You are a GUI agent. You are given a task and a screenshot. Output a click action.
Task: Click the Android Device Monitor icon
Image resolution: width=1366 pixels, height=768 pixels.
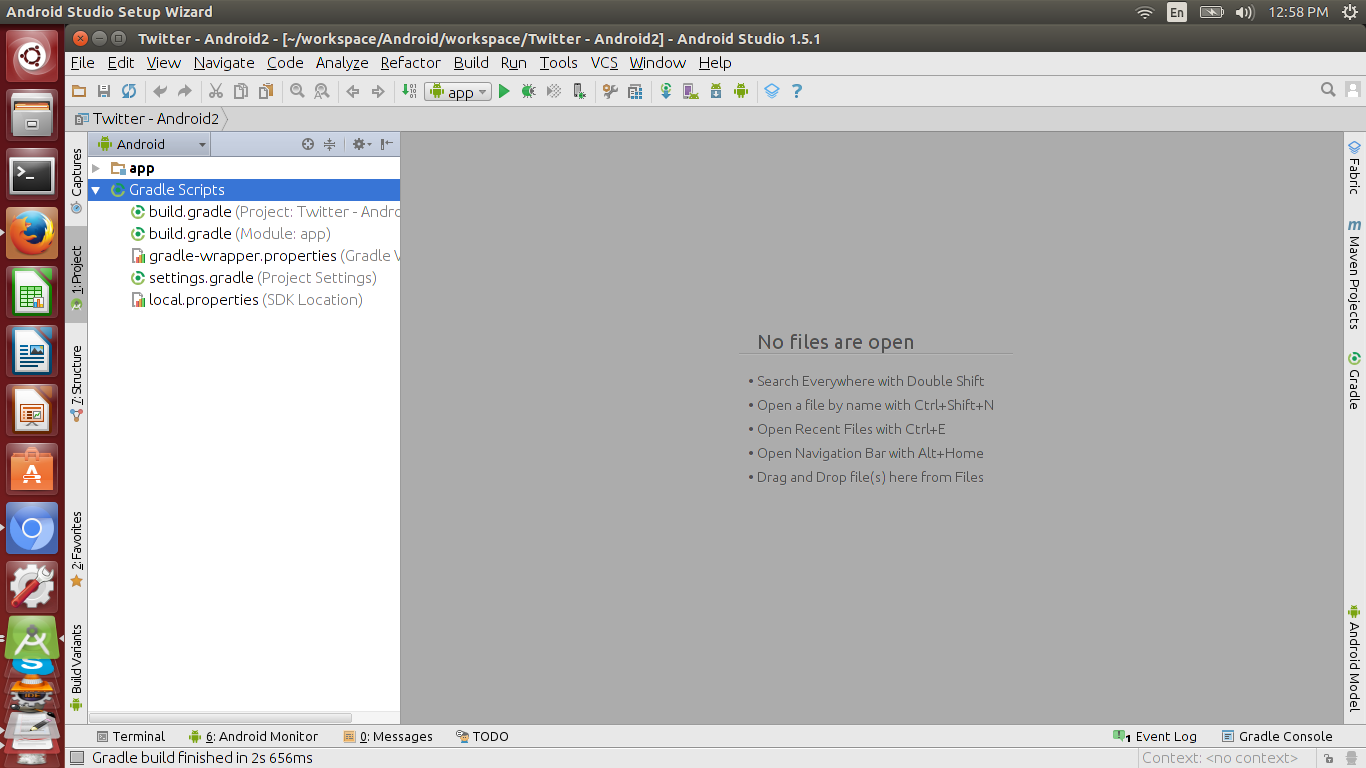tap(741, 91)
